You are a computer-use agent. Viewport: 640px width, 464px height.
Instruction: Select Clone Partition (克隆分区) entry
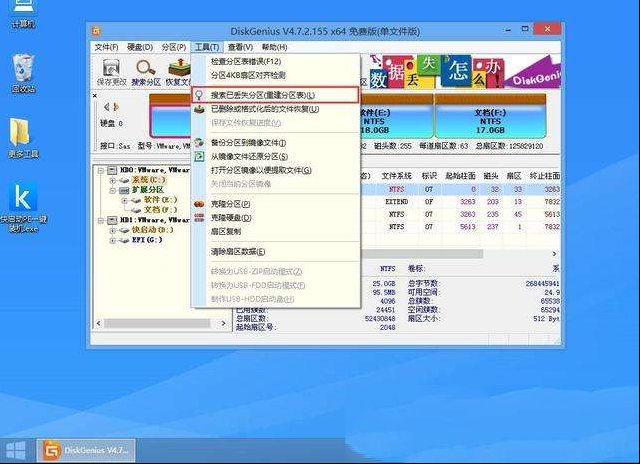276,204
